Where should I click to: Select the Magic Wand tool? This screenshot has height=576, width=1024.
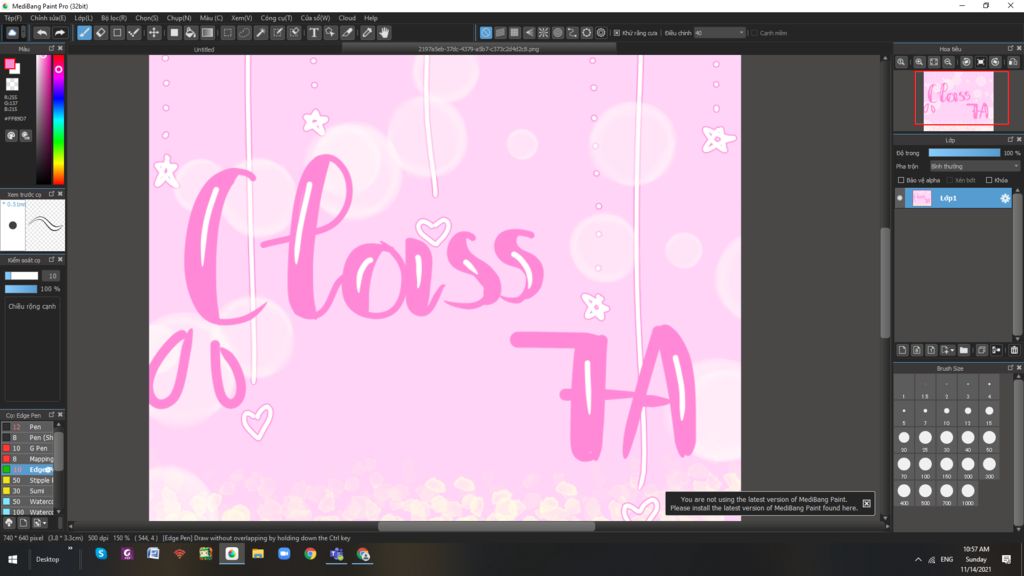(261, 33)
